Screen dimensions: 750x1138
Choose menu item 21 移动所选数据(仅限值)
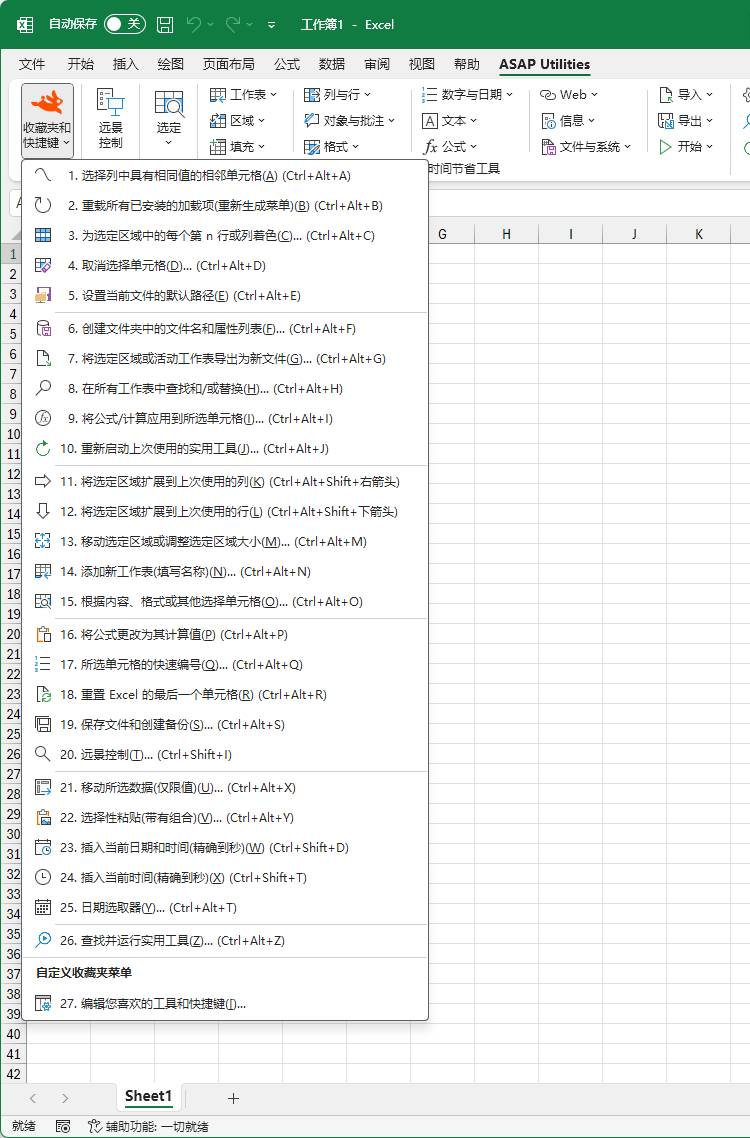(225, 787)
